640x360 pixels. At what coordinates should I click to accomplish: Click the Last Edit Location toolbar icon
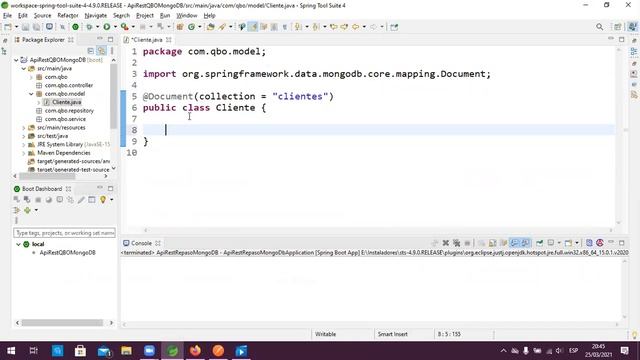tap(333, 27)
